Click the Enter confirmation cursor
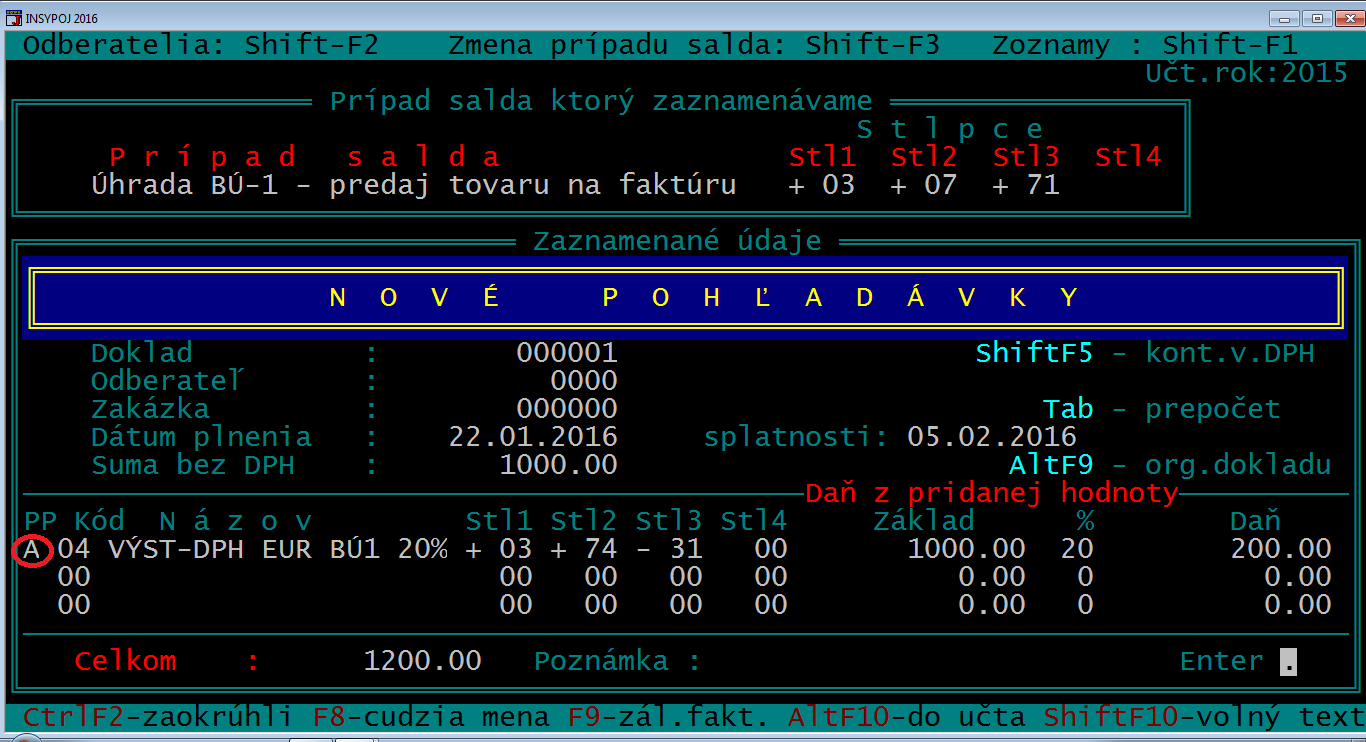 [x=1289, y=662]
